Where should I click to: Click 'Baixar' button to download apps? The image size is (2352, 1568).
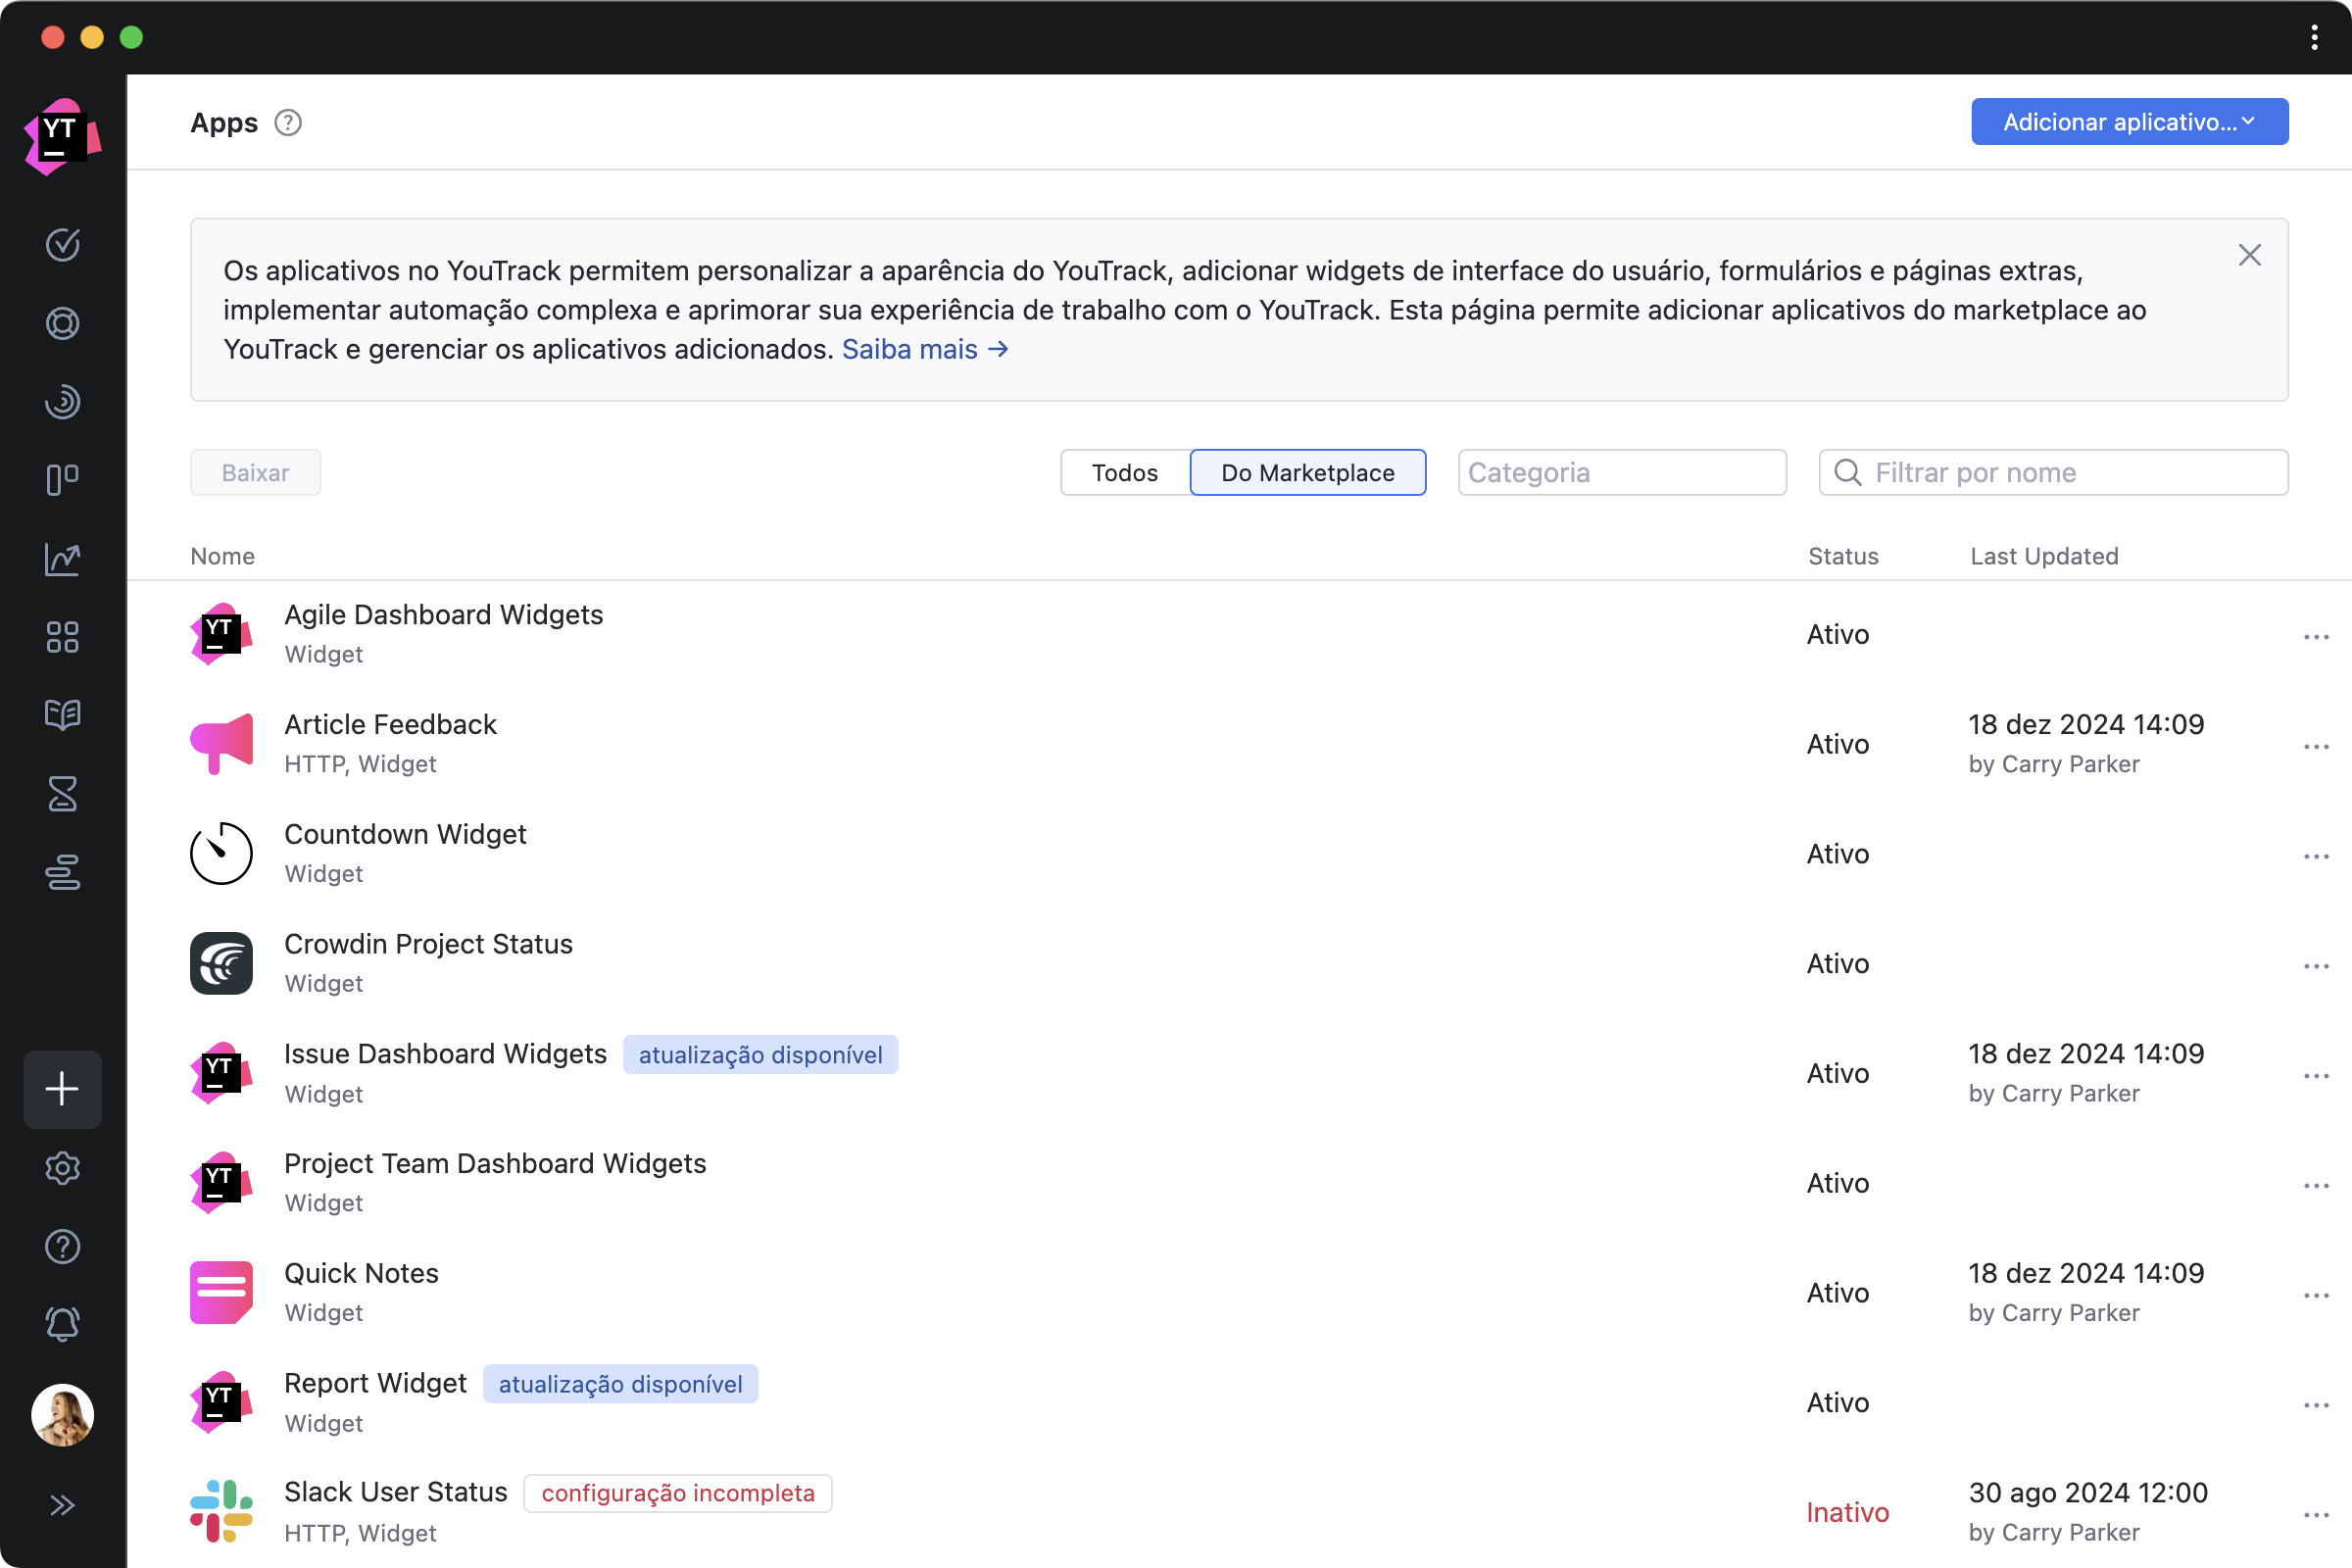click(256, 472)
